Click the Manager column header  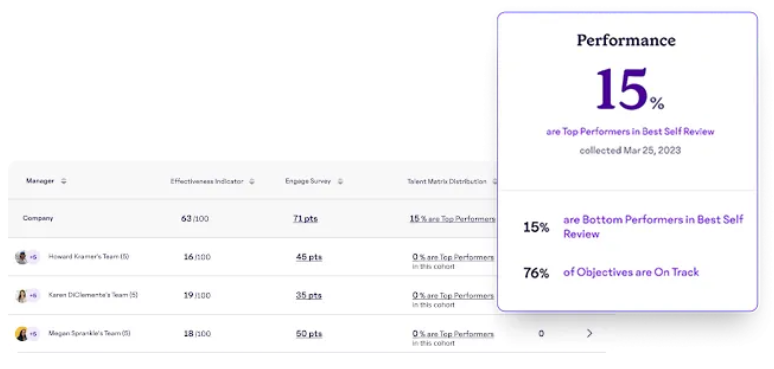pos(40,181)
